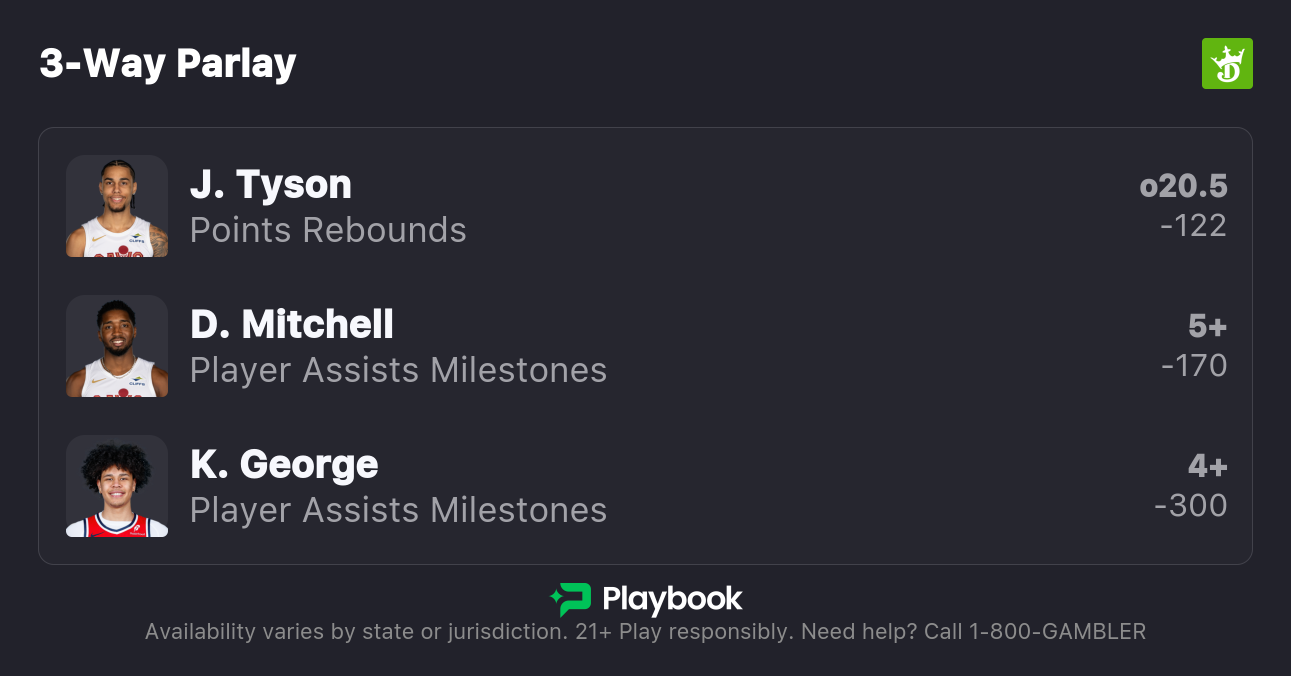Click K. George's player headshot
Screen dimensions: 1291x676
117,486
